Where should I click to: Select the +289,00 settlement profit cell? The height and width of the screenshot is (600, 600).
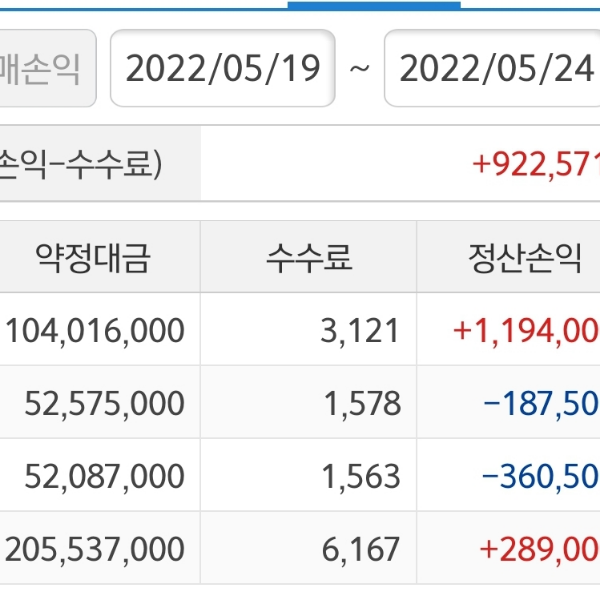pos(539,549)
